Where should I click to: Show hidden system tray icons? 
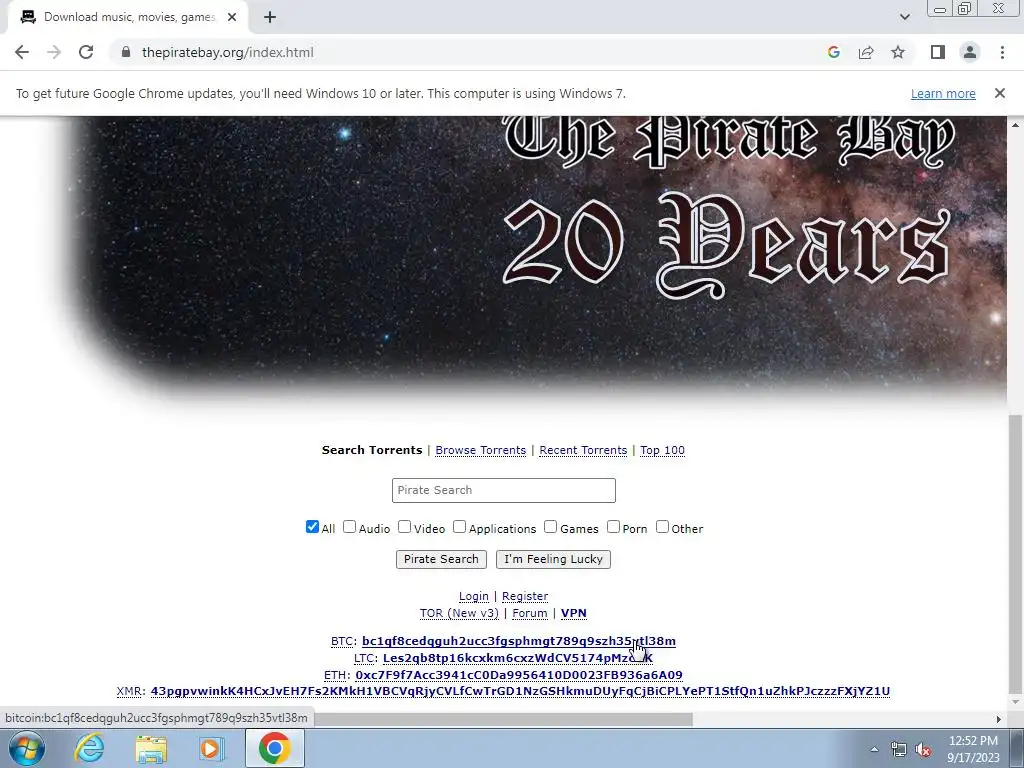pyautogui.click(x=874, y=750)
